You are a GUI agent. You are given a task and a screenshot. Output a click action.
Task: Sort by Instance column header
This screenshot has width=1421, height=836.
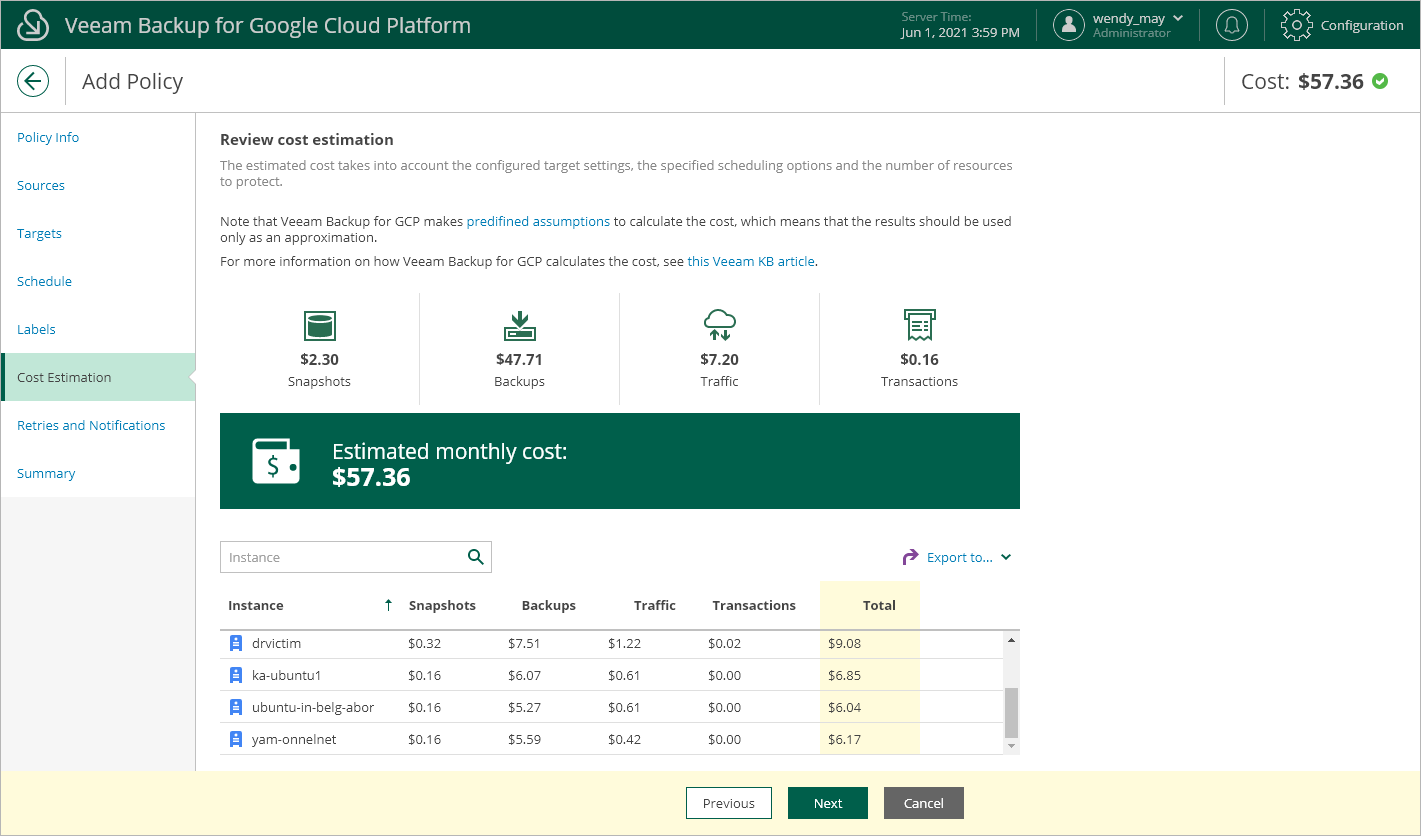(x=255, y=605)
